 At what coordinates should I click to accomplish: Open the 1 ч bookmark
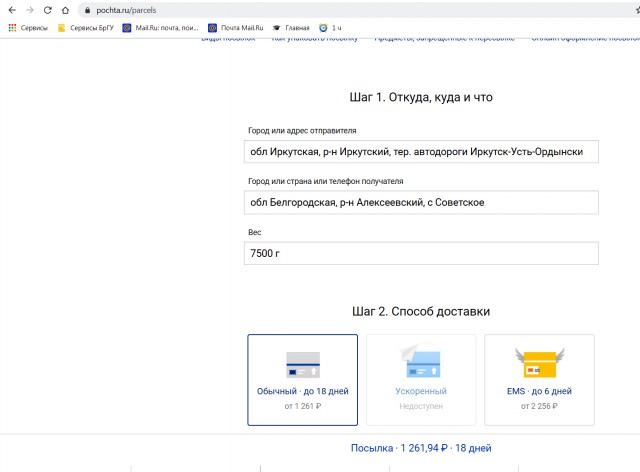(330, 28)
